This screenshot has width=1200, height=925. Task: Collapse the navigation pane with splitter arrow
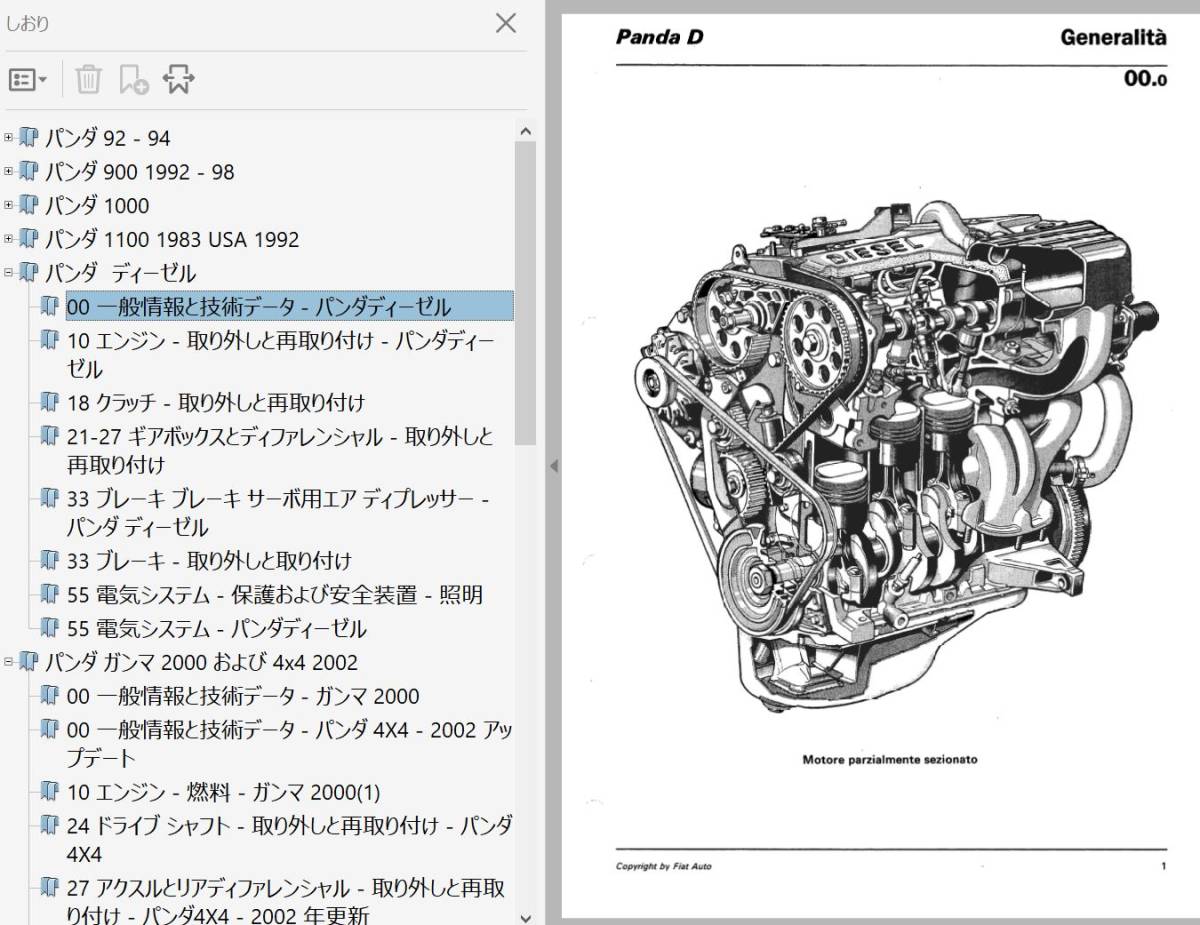[x=553, y=466]
